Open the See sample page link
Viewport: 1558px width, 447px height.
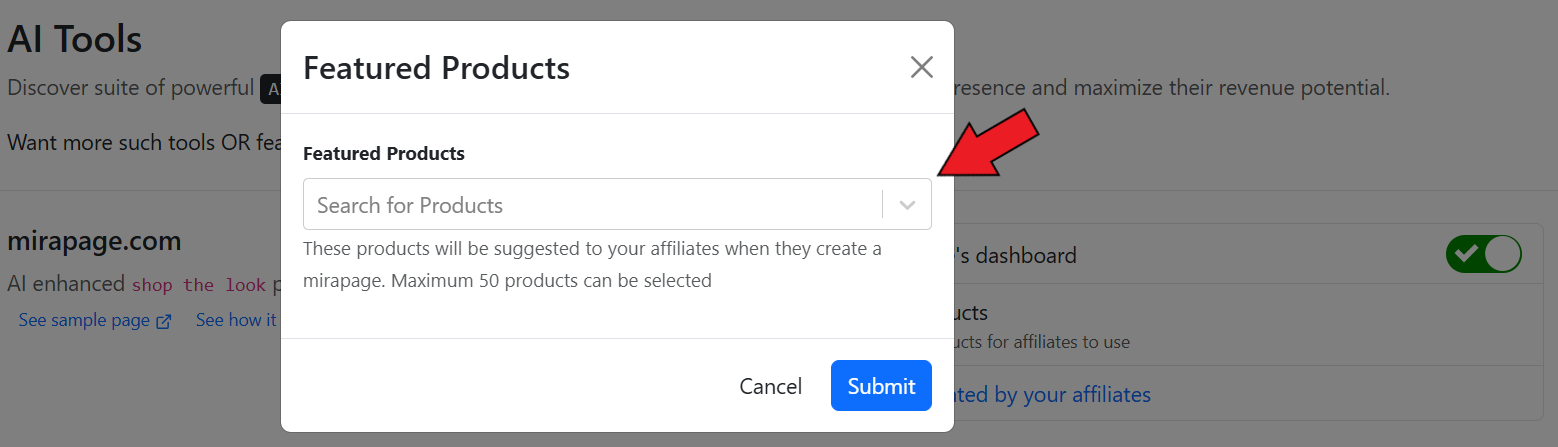pos(83,320)
